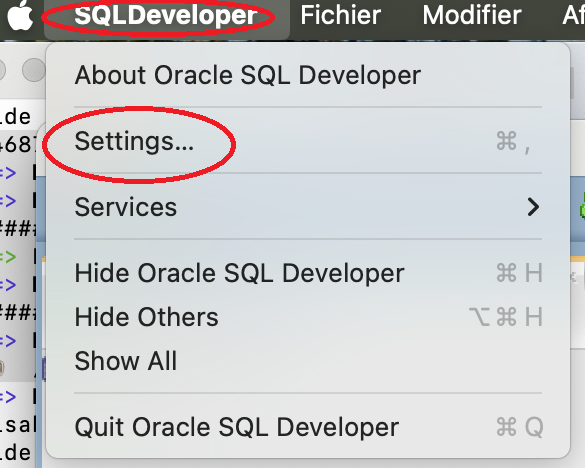This screenshot has width=585, height=468.
Task: Open the Modifier menu
Action: [x=472, y=16]
